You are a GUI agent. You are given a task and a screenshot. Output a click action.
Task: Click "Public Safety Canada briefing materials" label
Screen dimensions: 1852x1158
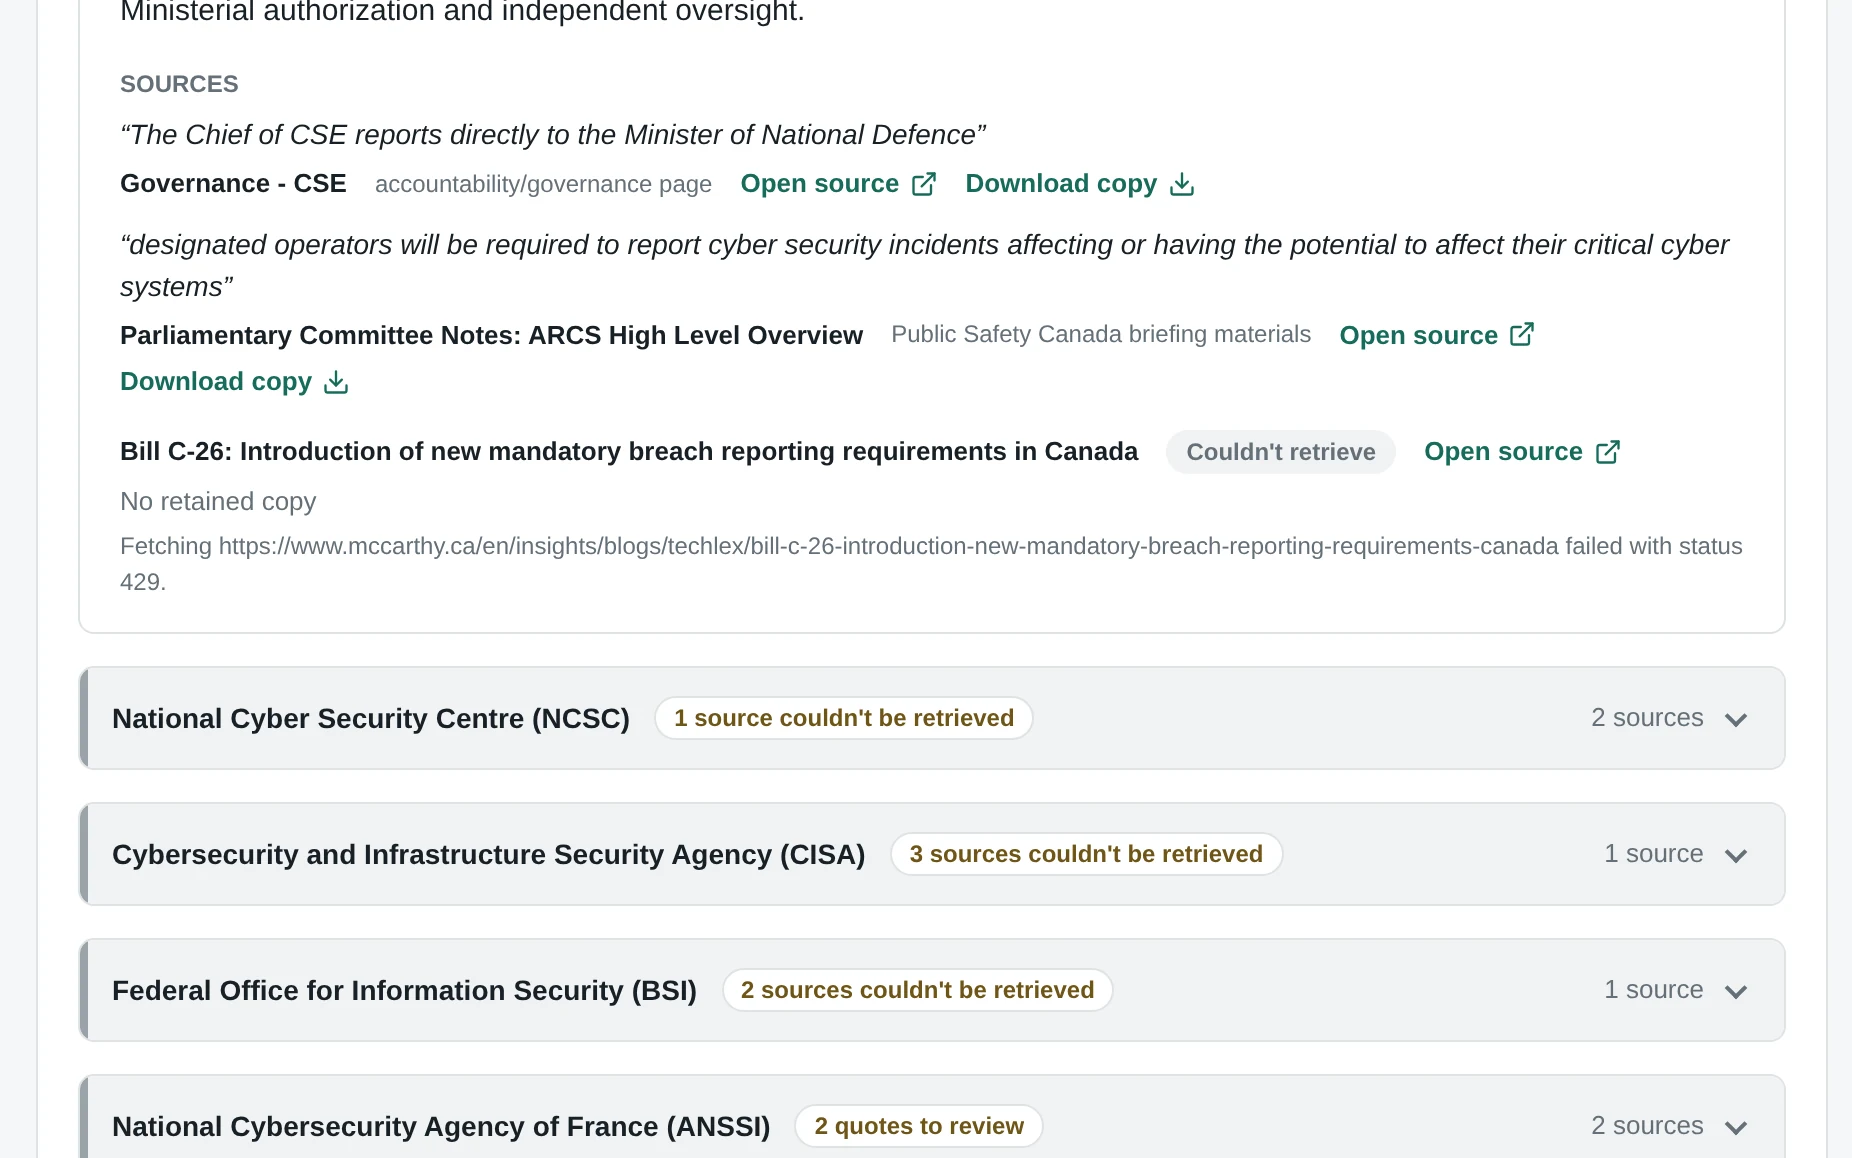click(1101, 334)
